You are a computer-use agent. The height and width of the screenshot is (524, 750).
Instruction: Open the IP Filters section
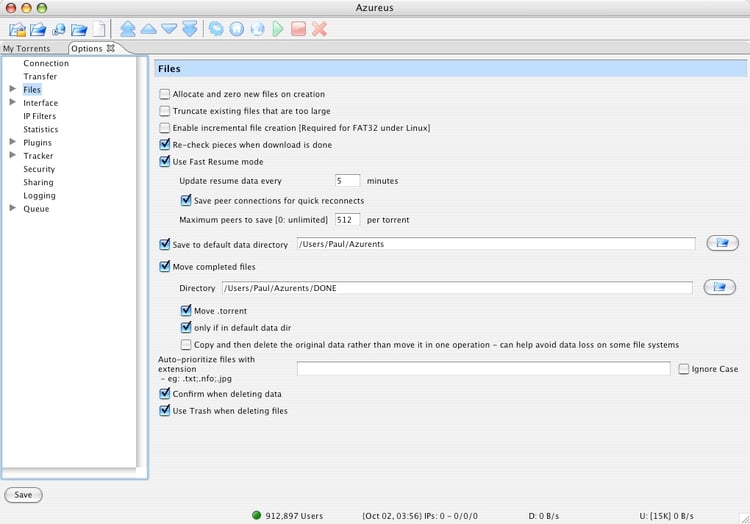tap(40, 116)
